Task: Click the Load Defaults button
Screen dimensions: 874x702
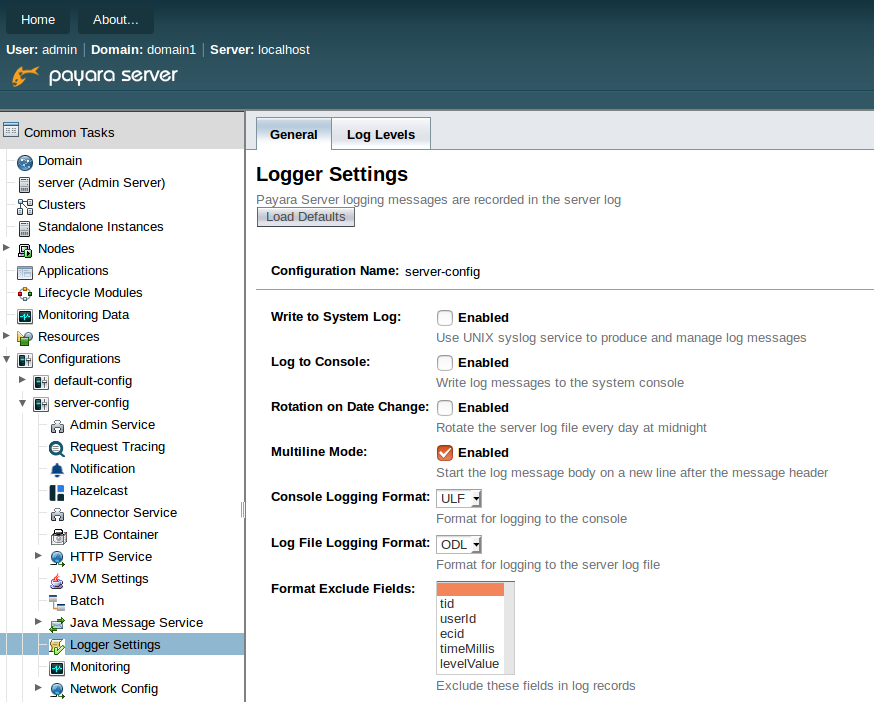Action: tap(305, 217)
